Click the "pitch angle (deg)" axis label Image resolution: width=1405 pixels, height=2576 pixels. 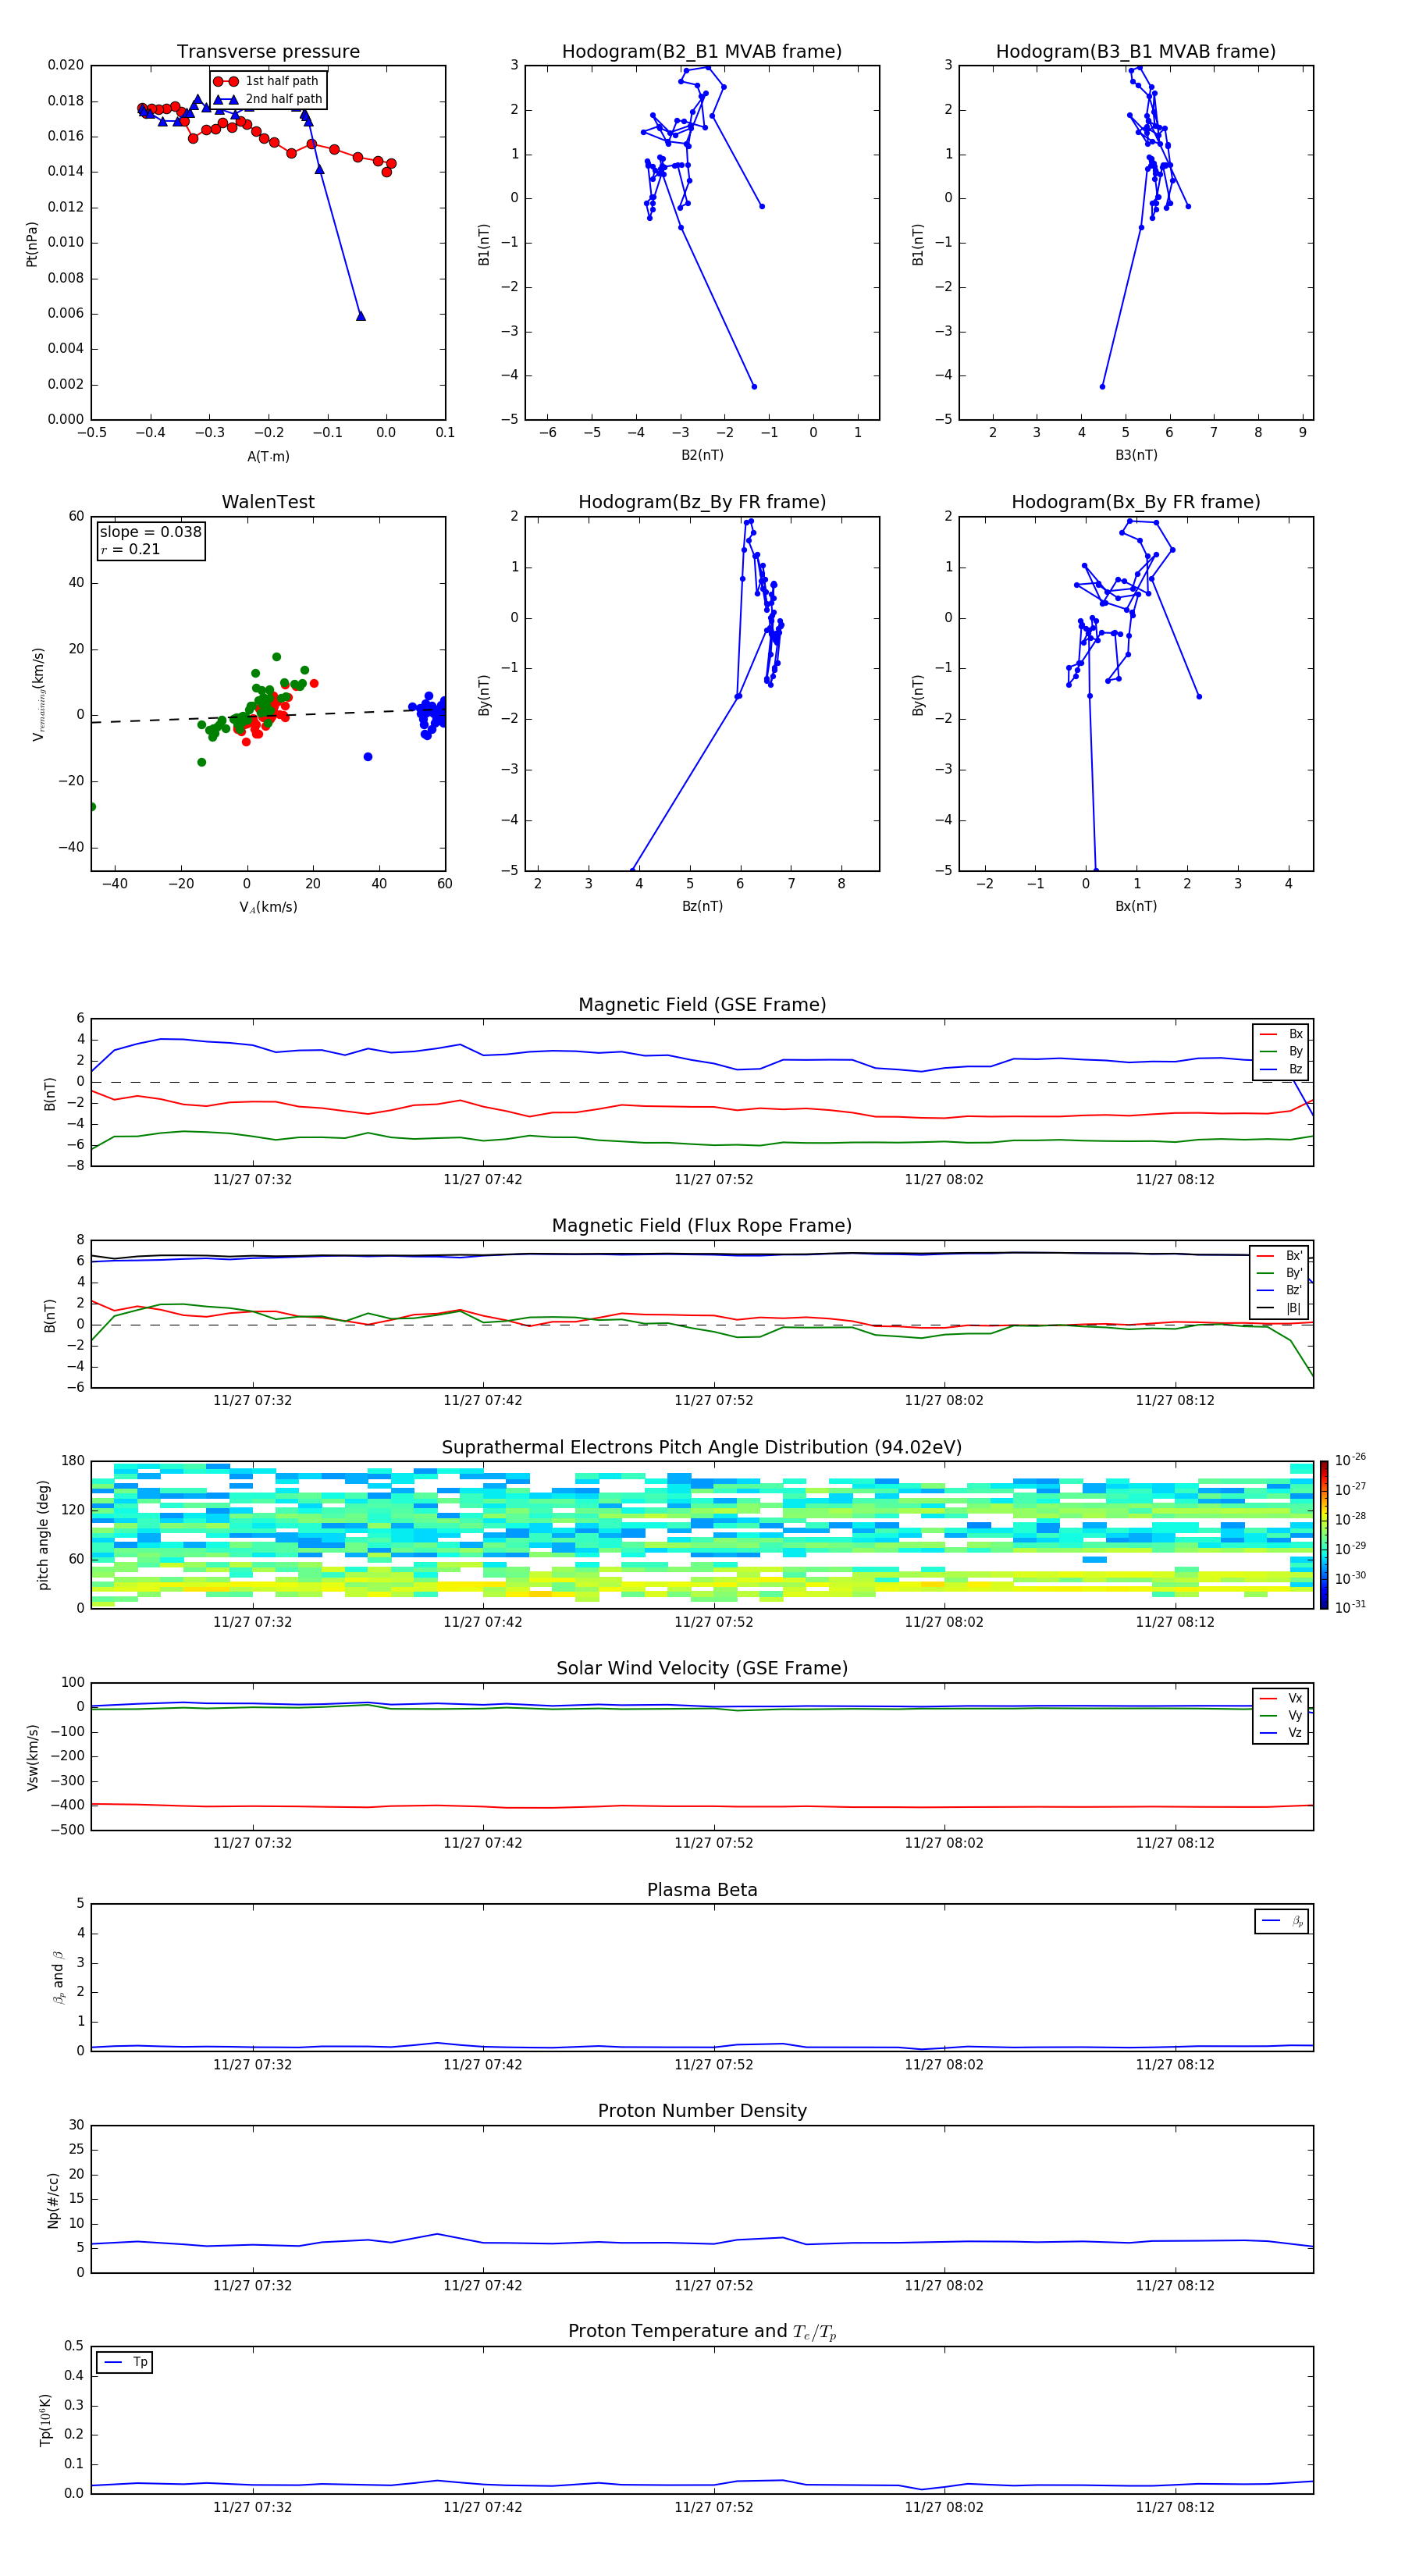click(x=44, y=1534)
